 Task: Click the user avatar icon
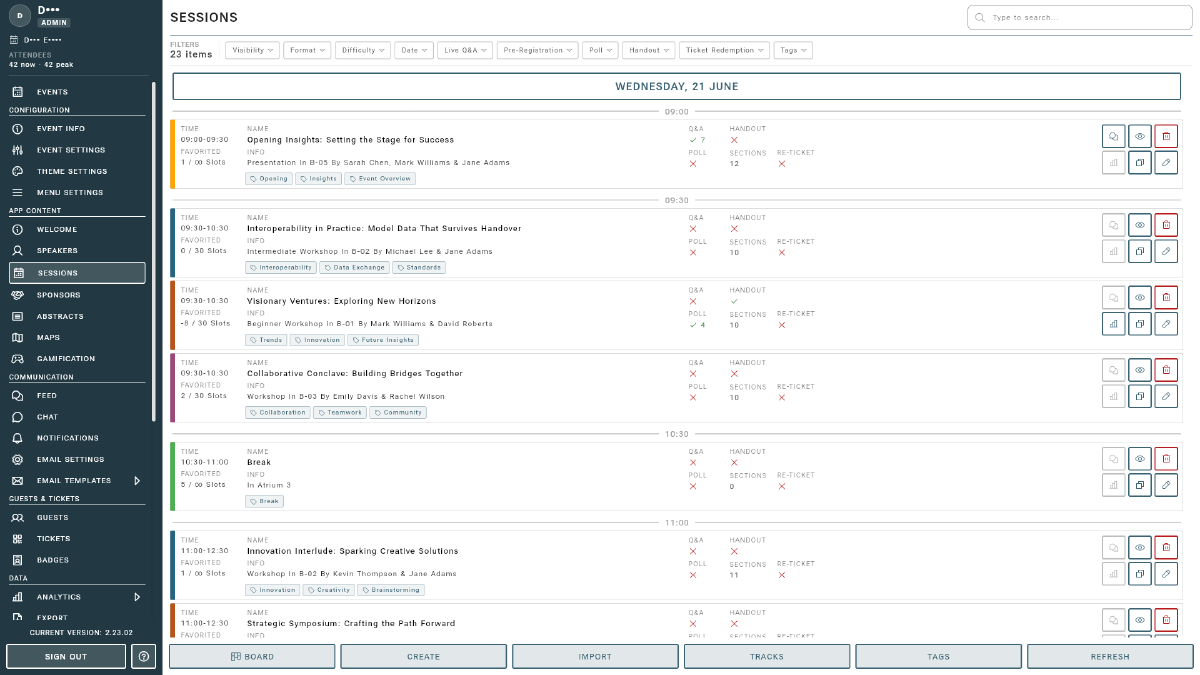tap(20, 15)
